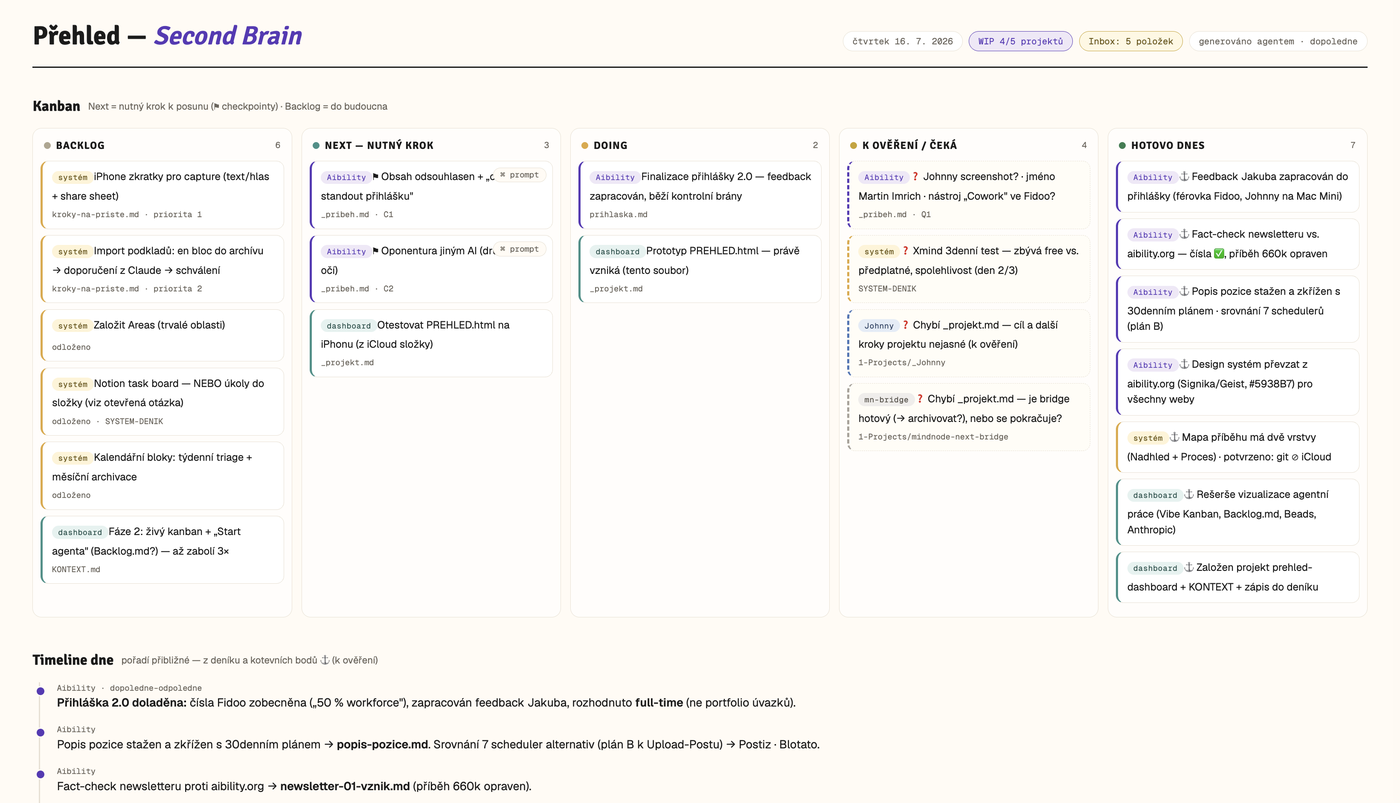Image resolution: width=1400 pixels, height=803 pixels.
Task: Click bold popis-pozice.md in the timeline
Action: pos(383,745)
